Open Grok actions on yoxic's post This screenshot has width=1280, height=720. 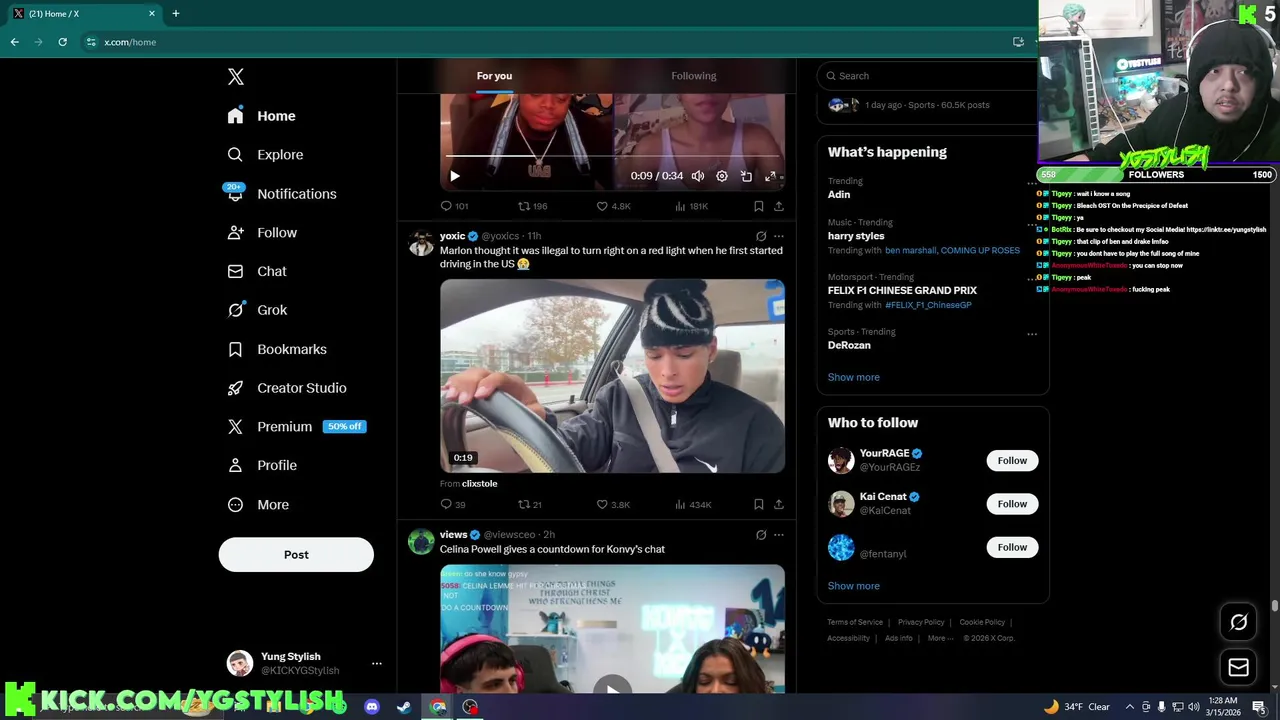click(x=761, y=237)
